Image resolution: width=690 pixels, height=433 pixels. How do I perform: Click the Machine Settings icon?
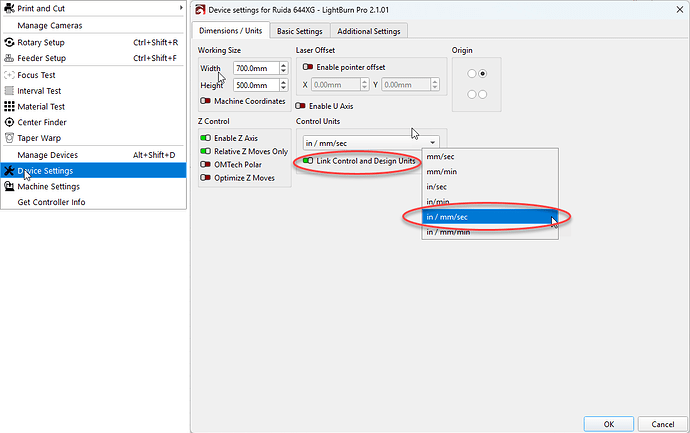[x=9, y=186]
